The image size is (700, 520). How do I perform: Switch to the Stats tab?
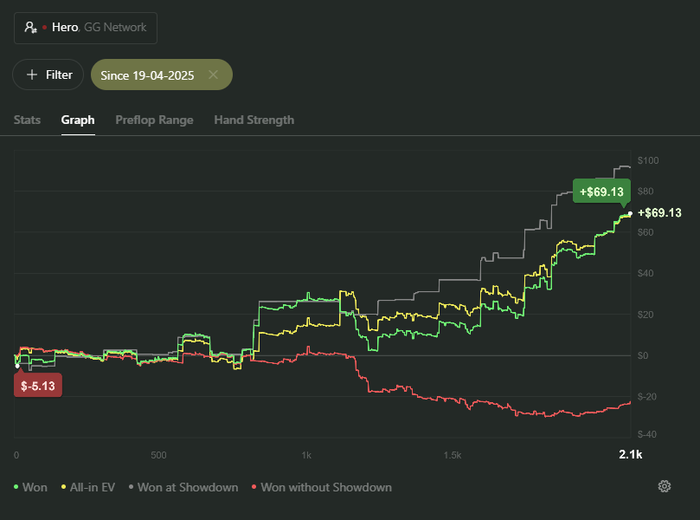(27, 120)
